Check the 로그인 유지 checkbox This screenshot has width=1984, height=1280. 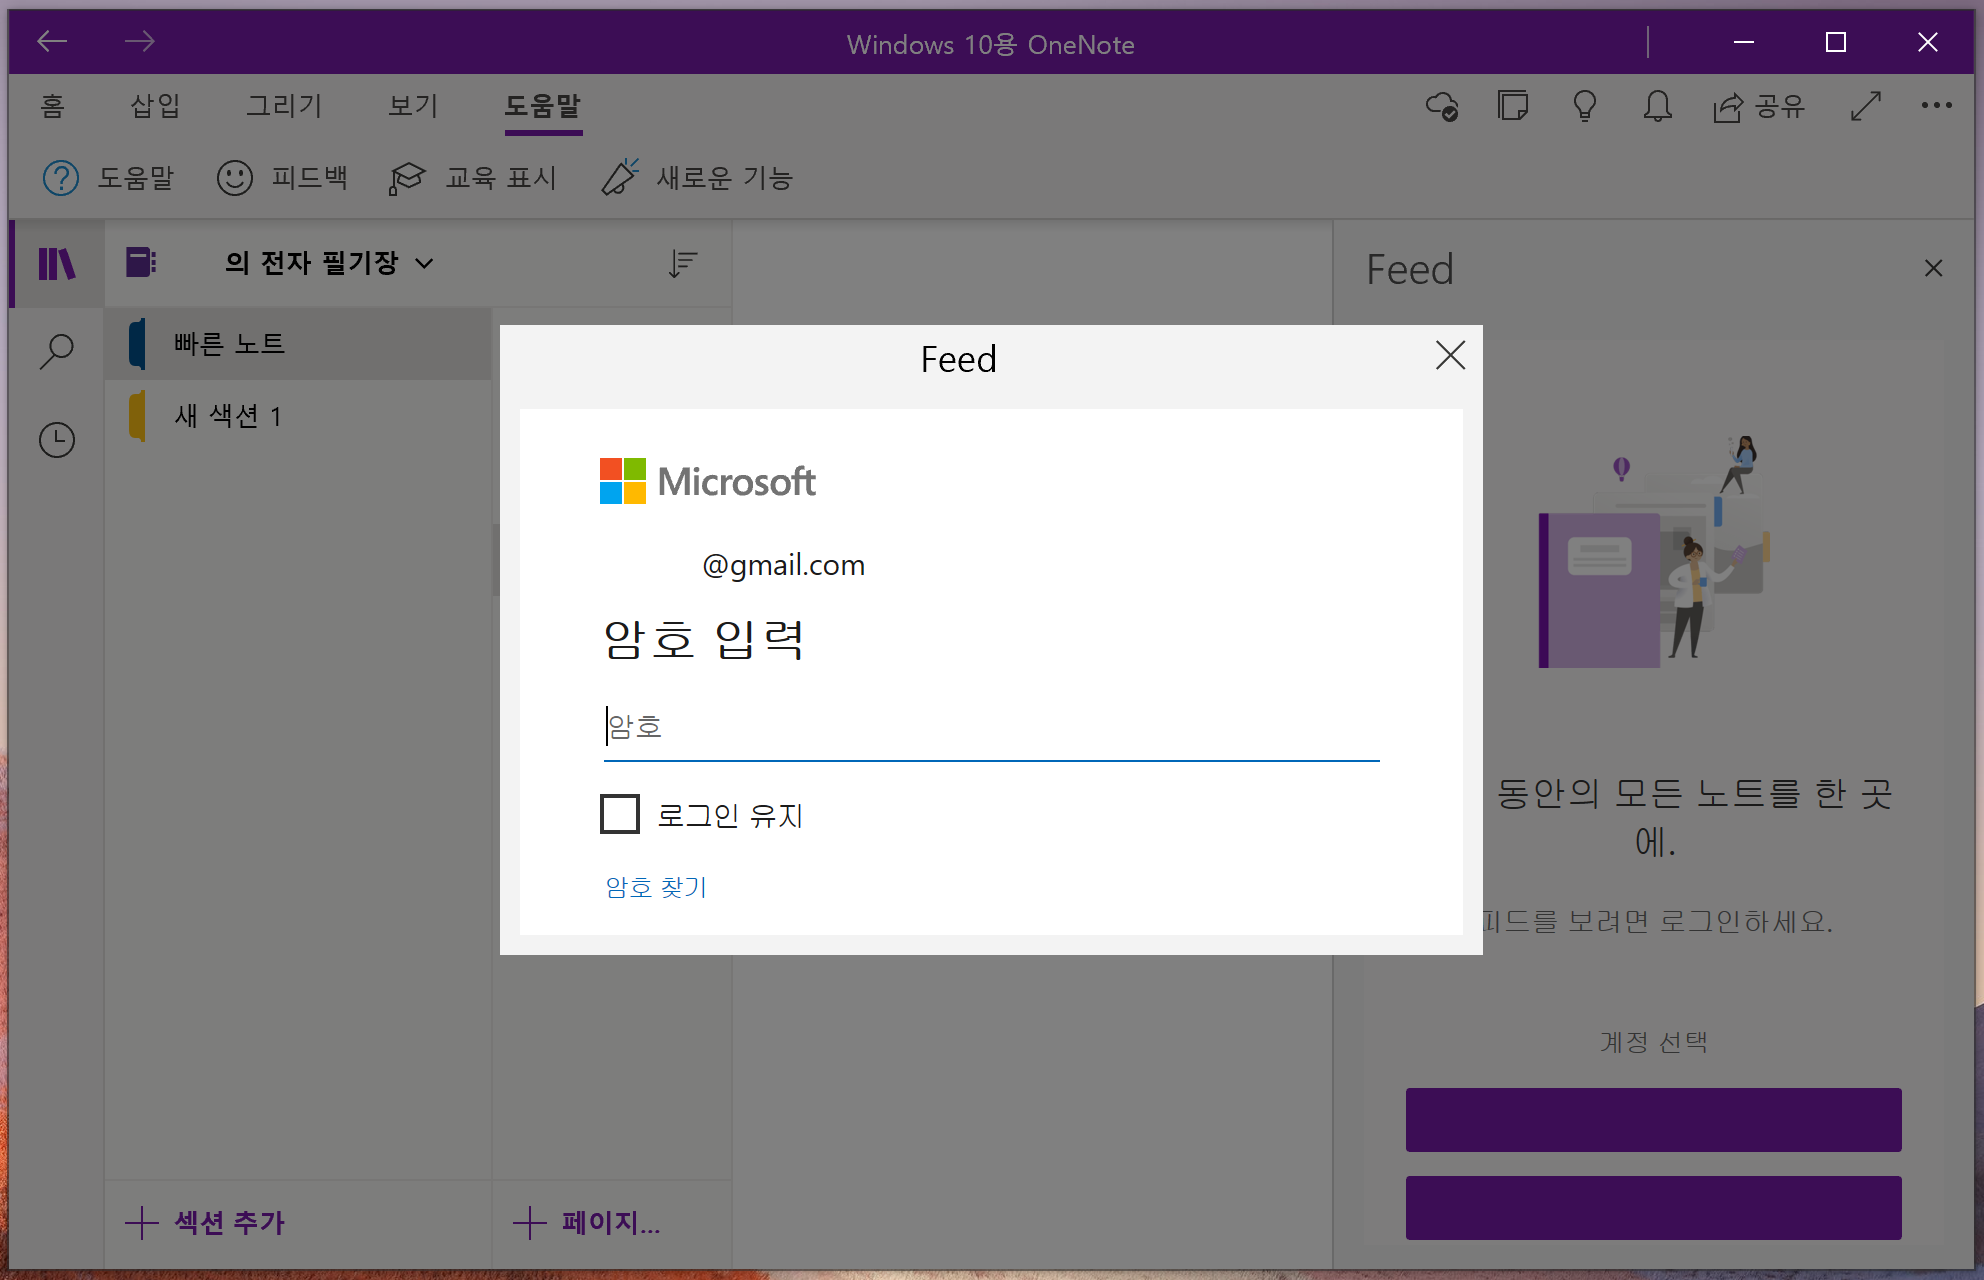click(620, 814)
